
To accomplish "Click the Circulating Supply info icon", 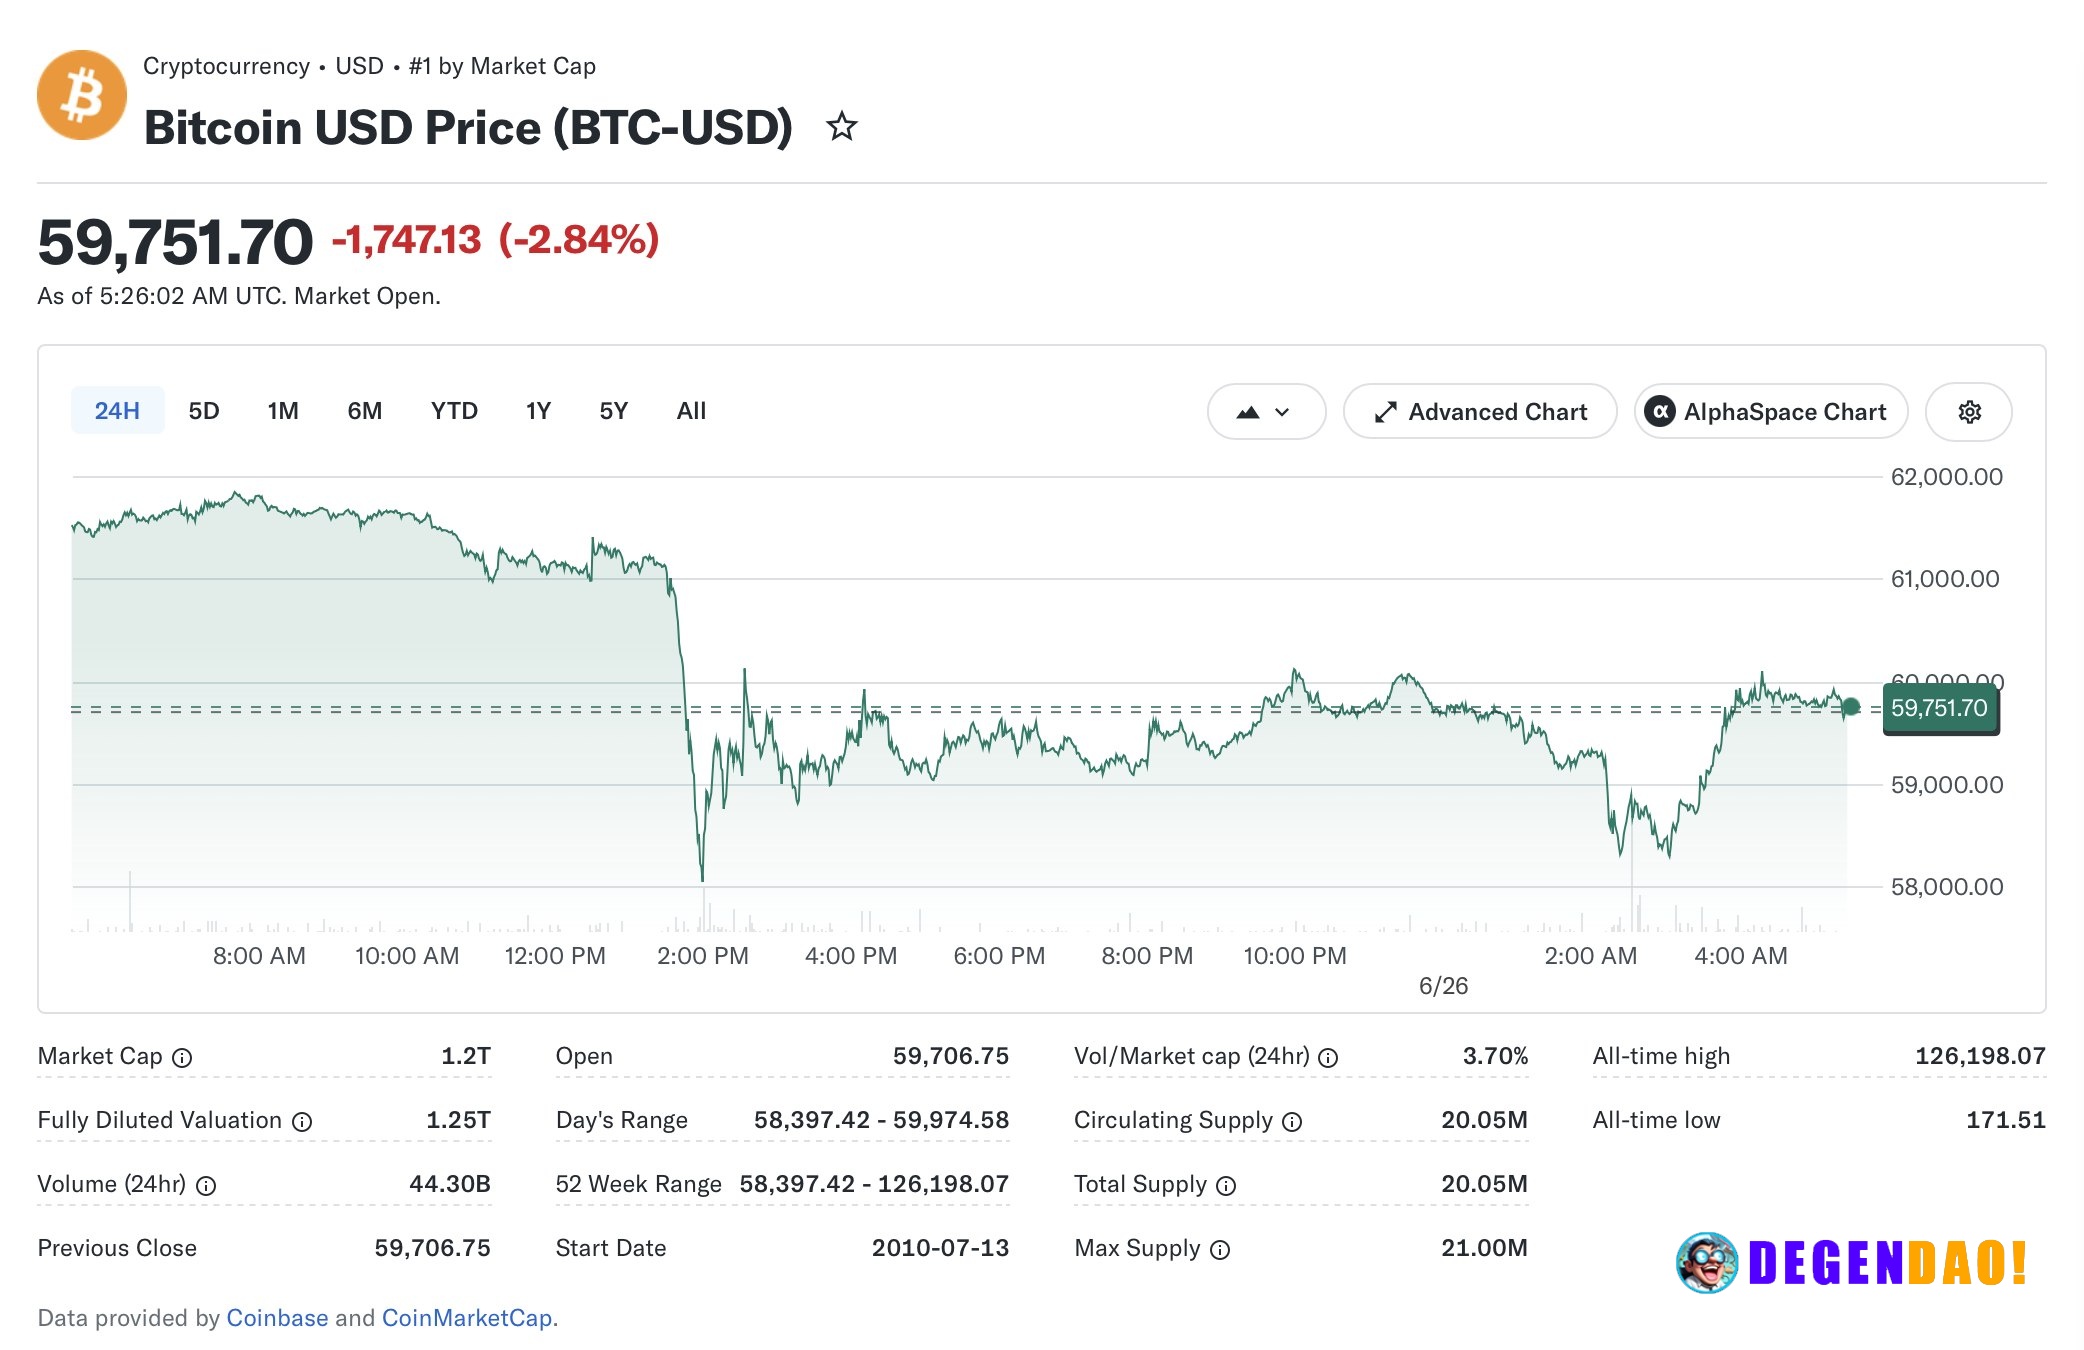I will tap(1292, 1122).
